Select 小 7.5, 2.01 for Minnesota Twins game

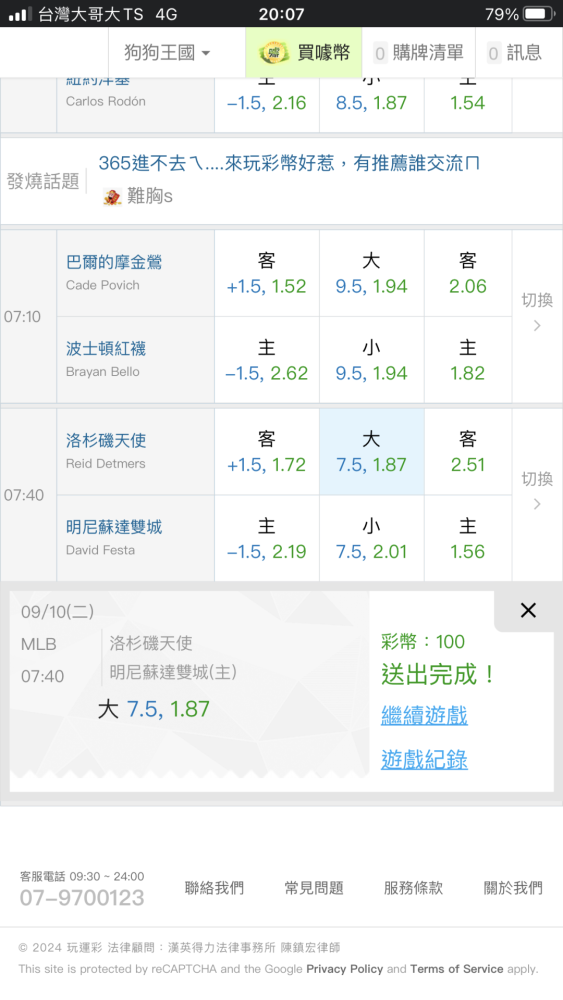(x=372, y=538)
